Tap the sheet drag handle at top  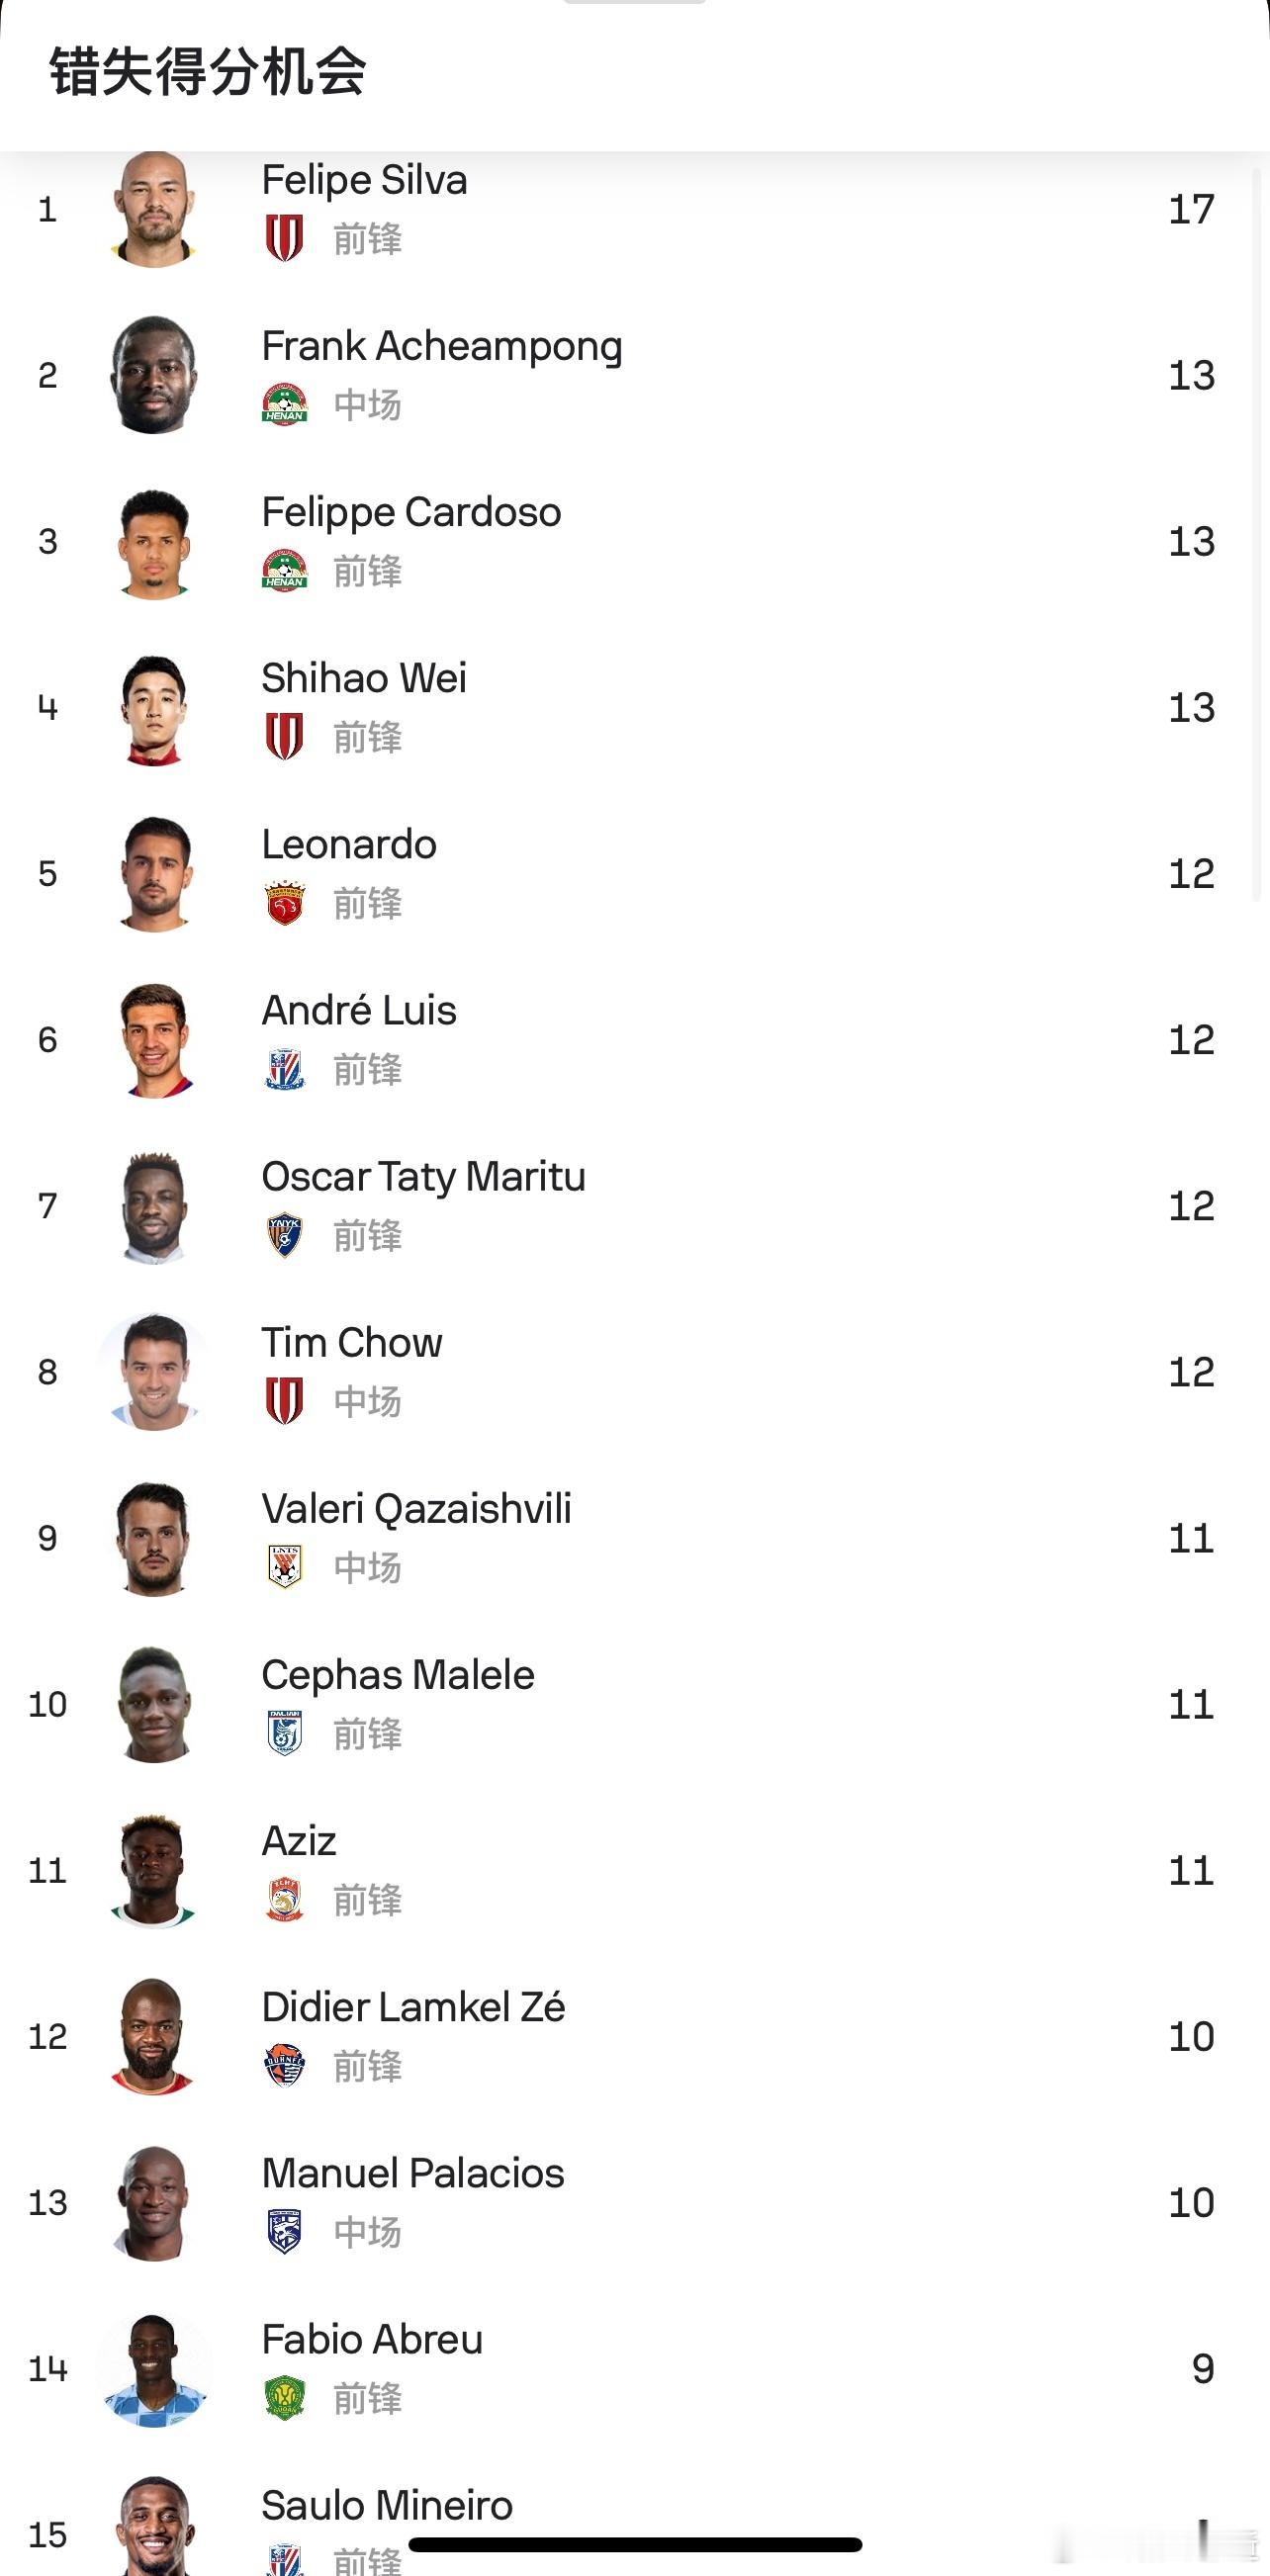pyautogui.click(x=635, y=2)
